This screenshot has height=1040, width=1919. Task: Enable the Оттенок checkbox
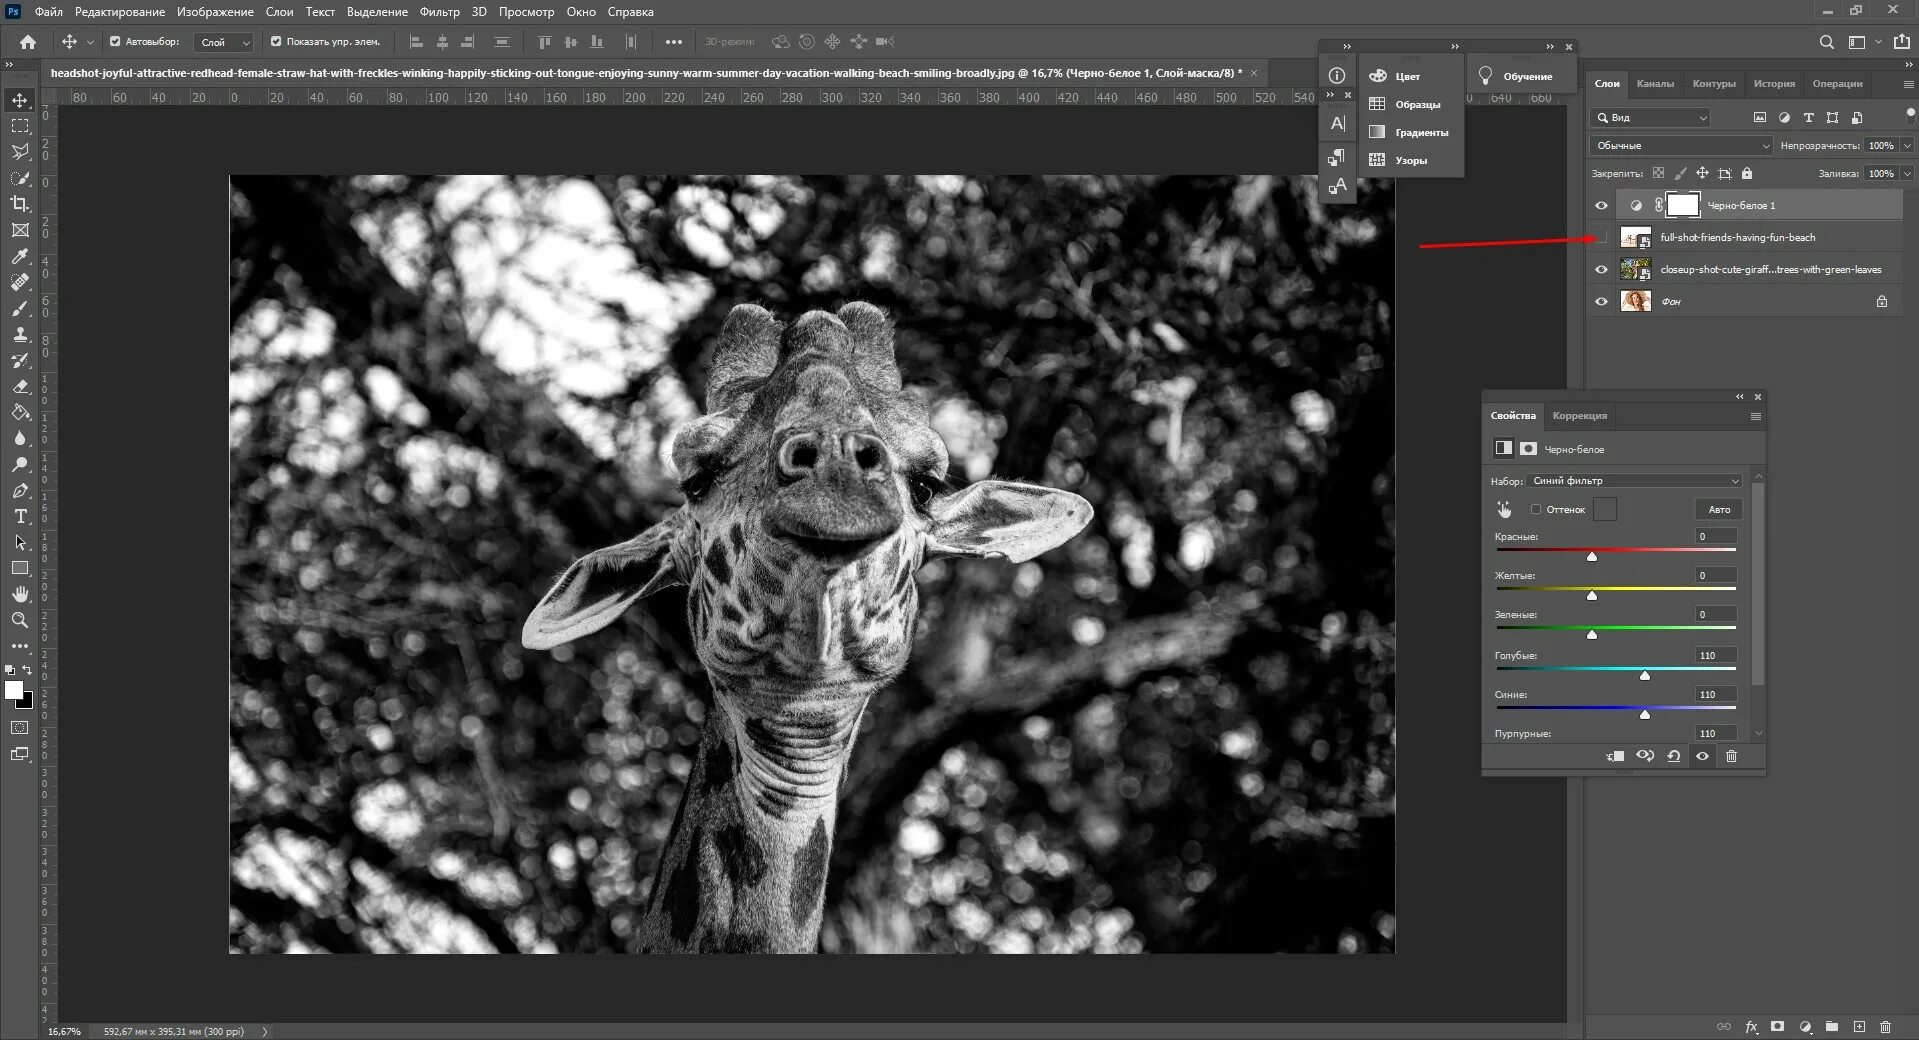tap(1536, 509)
